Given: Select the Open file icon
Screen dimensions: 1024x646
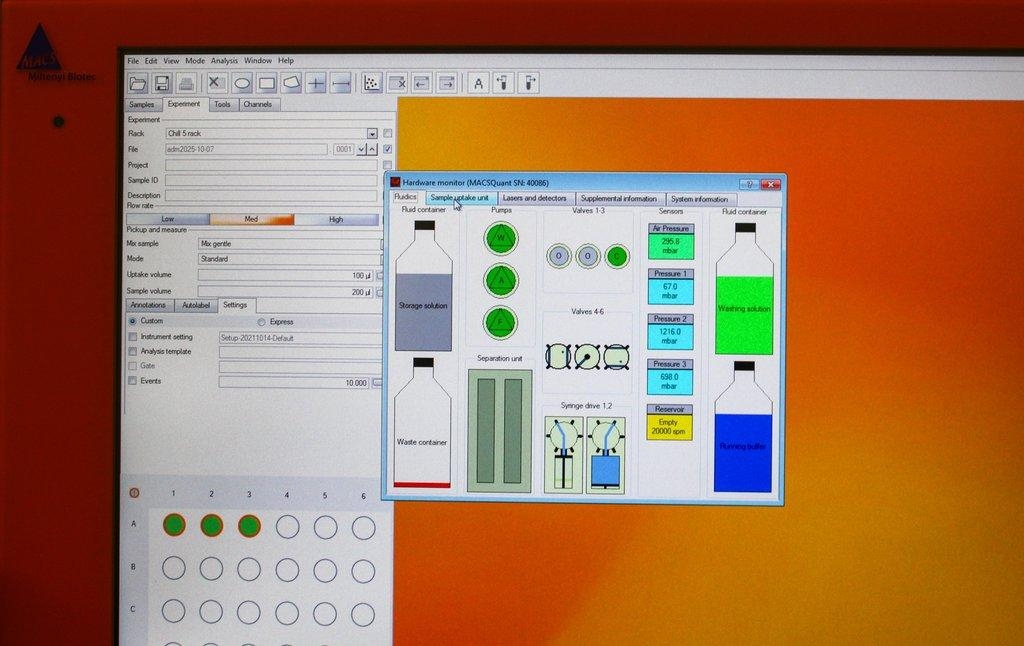Looking at the screenshot, I should click(137, 83).
